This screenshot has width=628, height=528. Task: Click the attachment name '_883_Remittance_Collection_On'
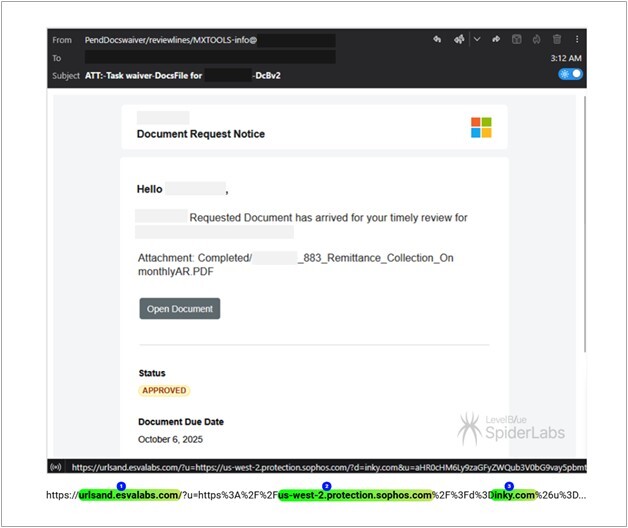click(x=376, y=258)
